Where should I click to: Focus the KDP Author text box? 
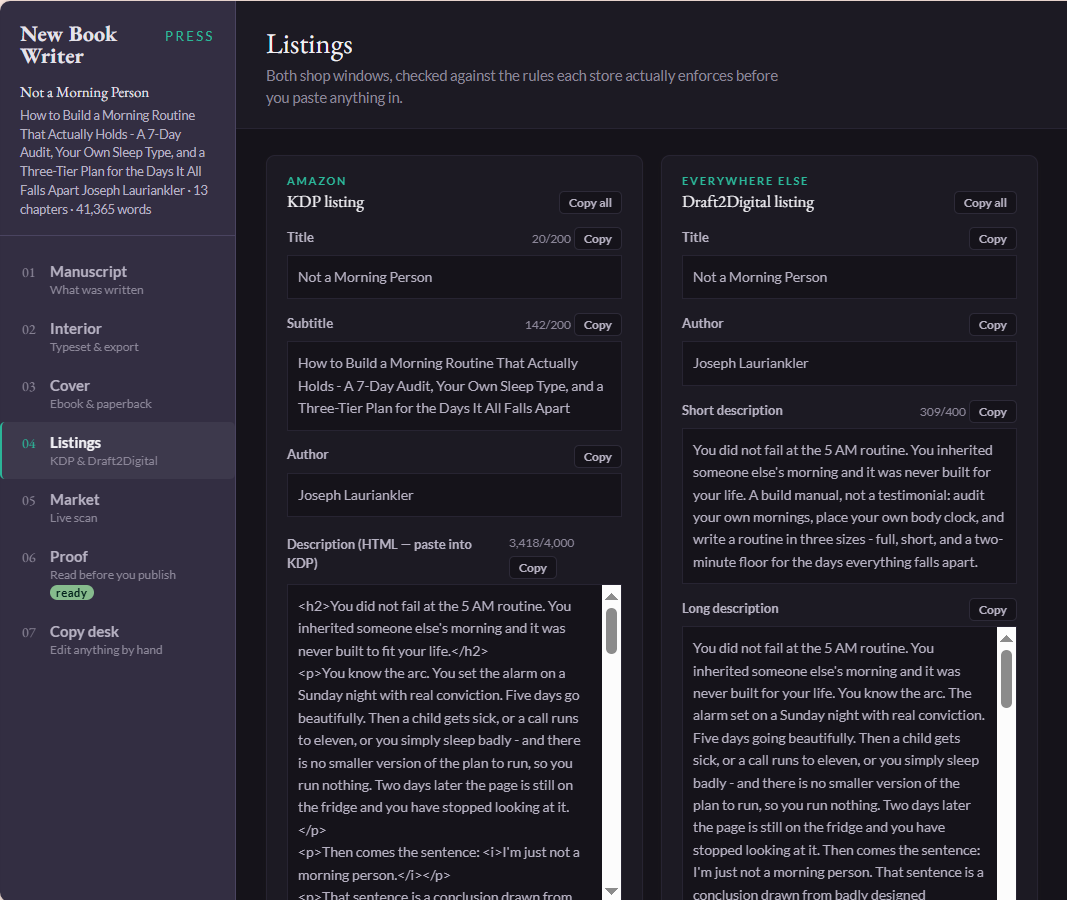pyautogui.click(x=454, y=495)
